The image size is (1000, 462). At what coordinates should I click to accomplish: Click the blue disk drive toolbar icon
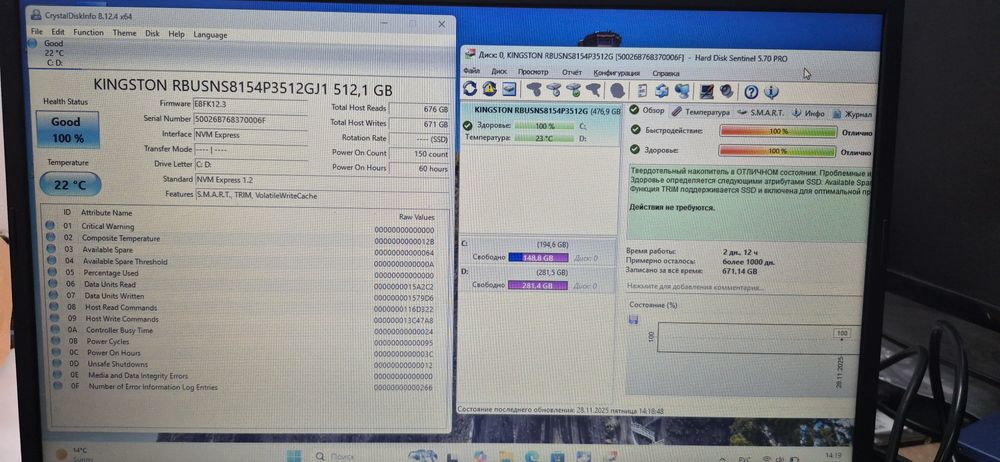pyautogui.click(x=509, y=89)
